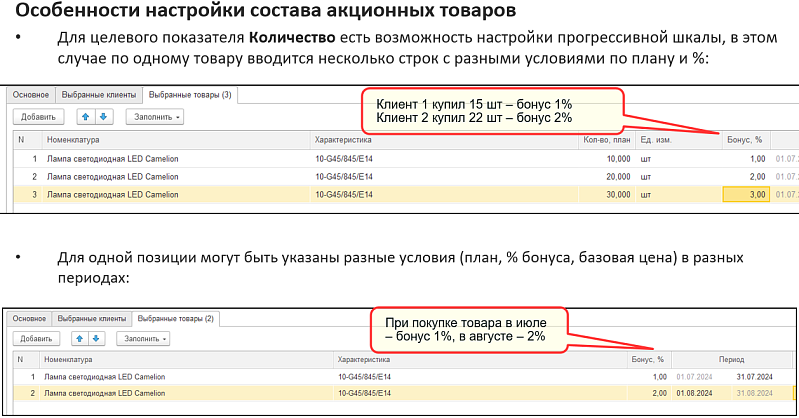Click period start date 01.07.2024 in lower table
799x418 pixels.
pos(694,377)
